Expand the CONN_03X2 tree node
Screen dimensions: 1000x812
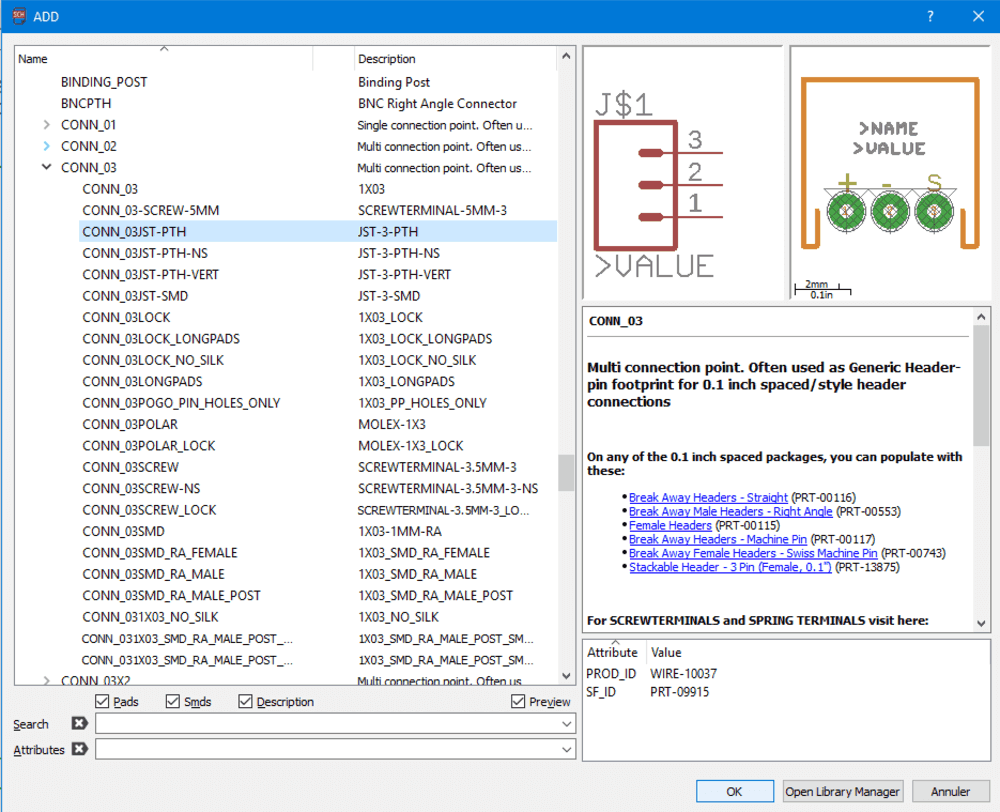[x=47, y=681]
